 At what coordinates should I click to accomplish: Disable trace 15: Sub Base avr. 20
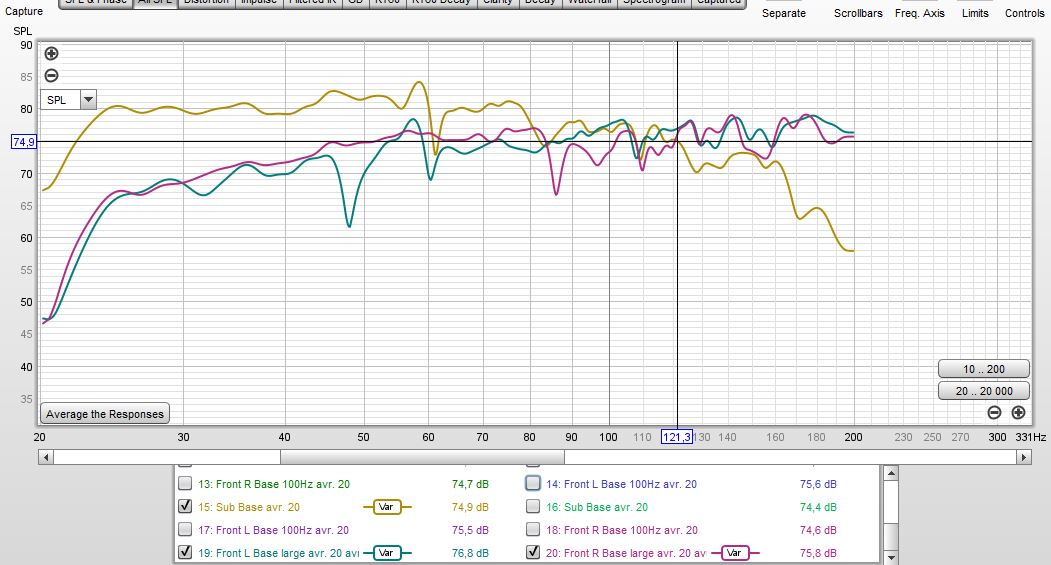pyautogui.click(x=185, y=506)
